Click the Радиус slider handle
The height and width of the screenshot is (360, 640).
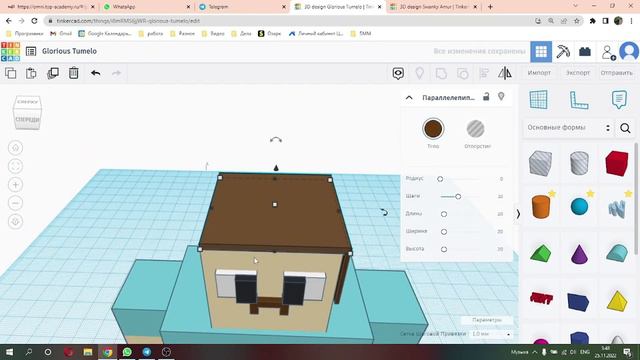pos(440,179)
